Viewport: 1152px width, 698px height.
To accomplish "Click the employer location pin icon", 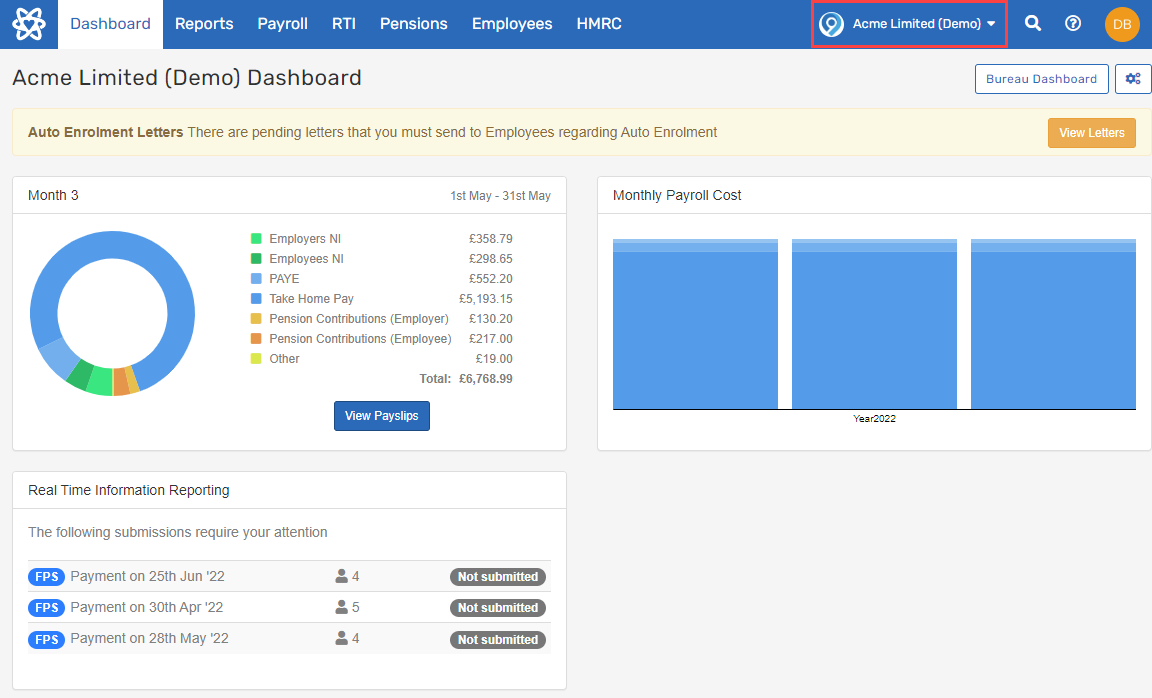I will (x=831, y=24).
